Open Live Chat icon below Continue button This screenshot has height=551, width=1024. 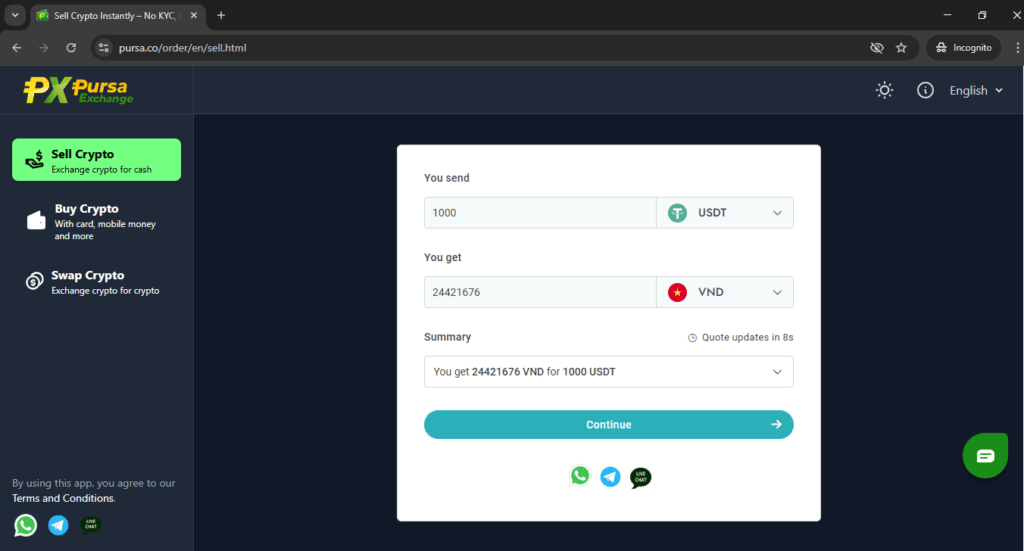point(641,478)
